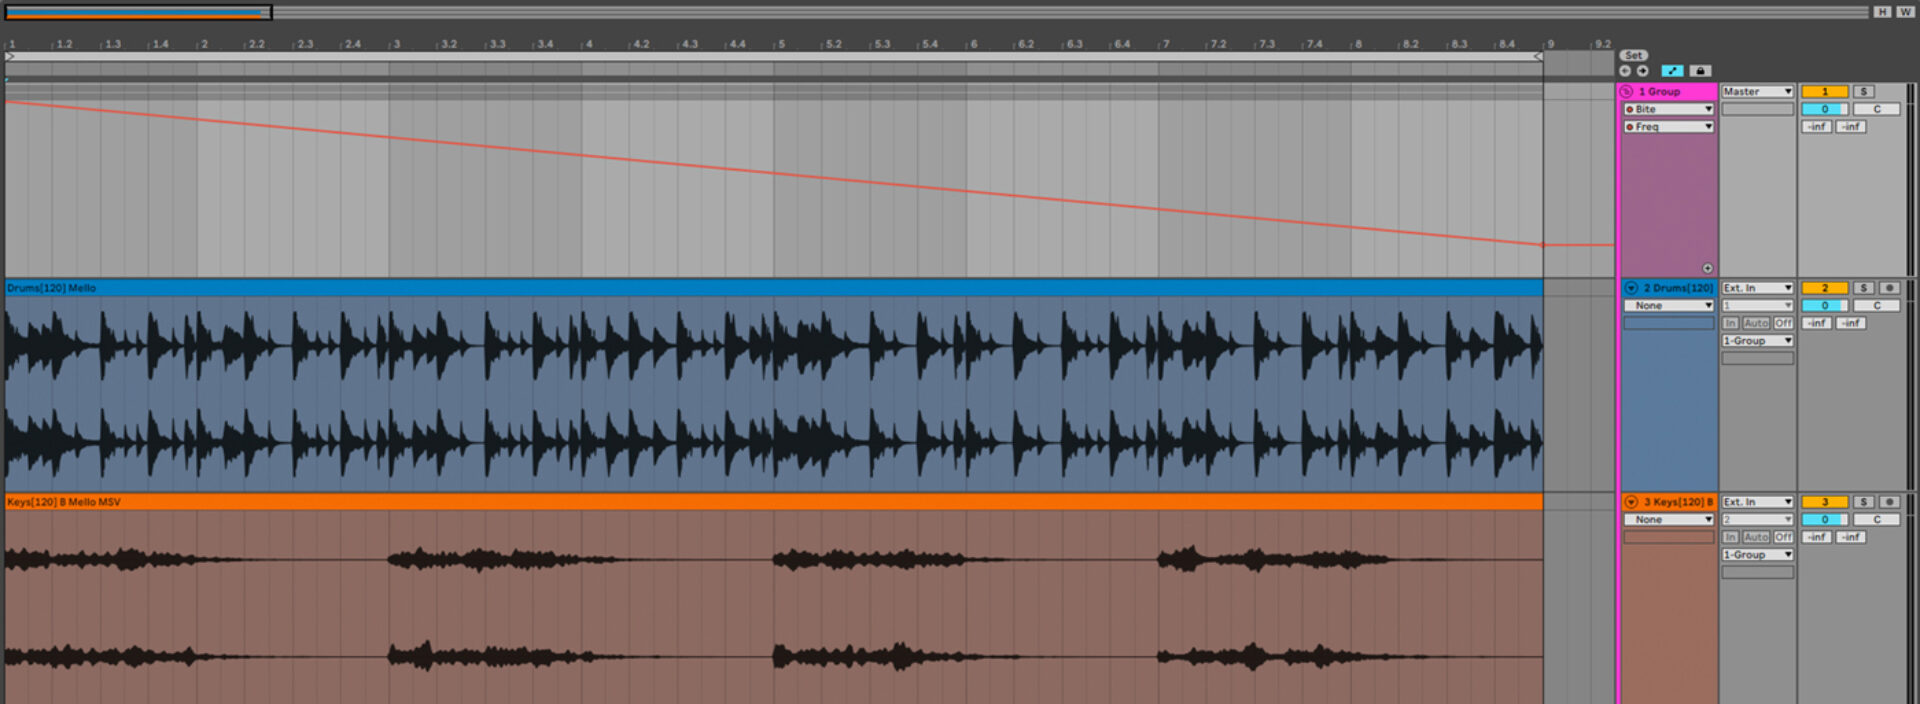
Task: Unfold the 1 Group track circle icon
Action: [x=1627, y=91]
